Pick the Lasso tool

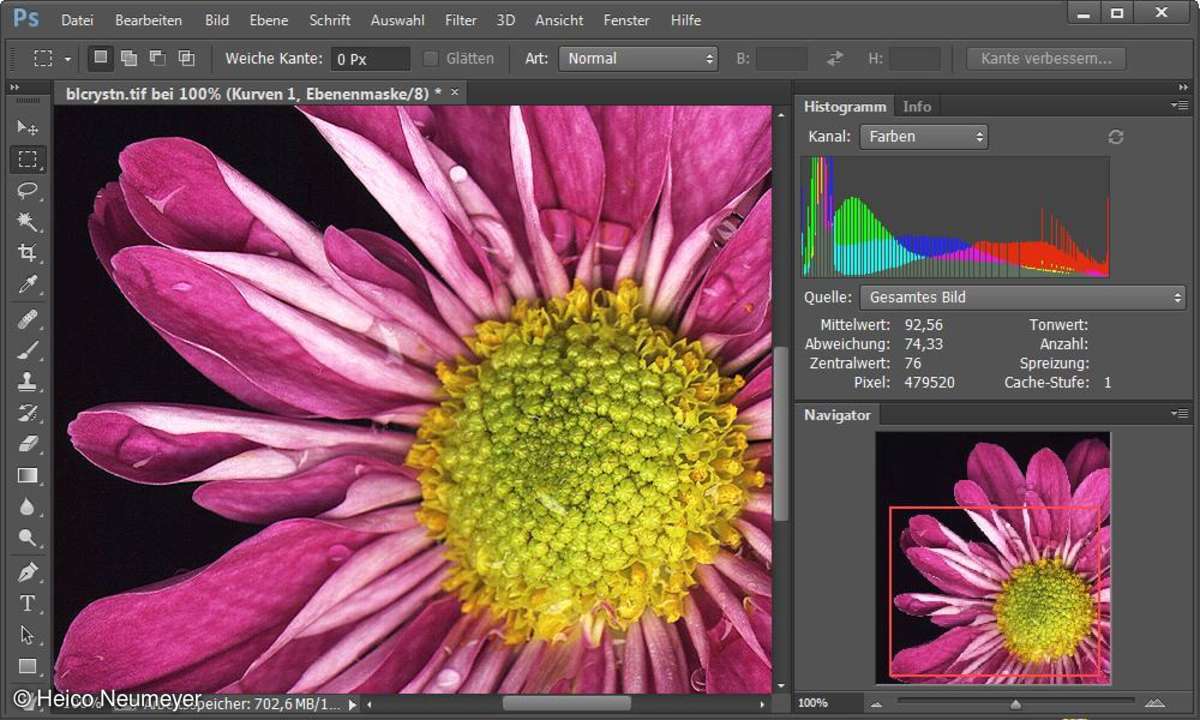(28, 190)
